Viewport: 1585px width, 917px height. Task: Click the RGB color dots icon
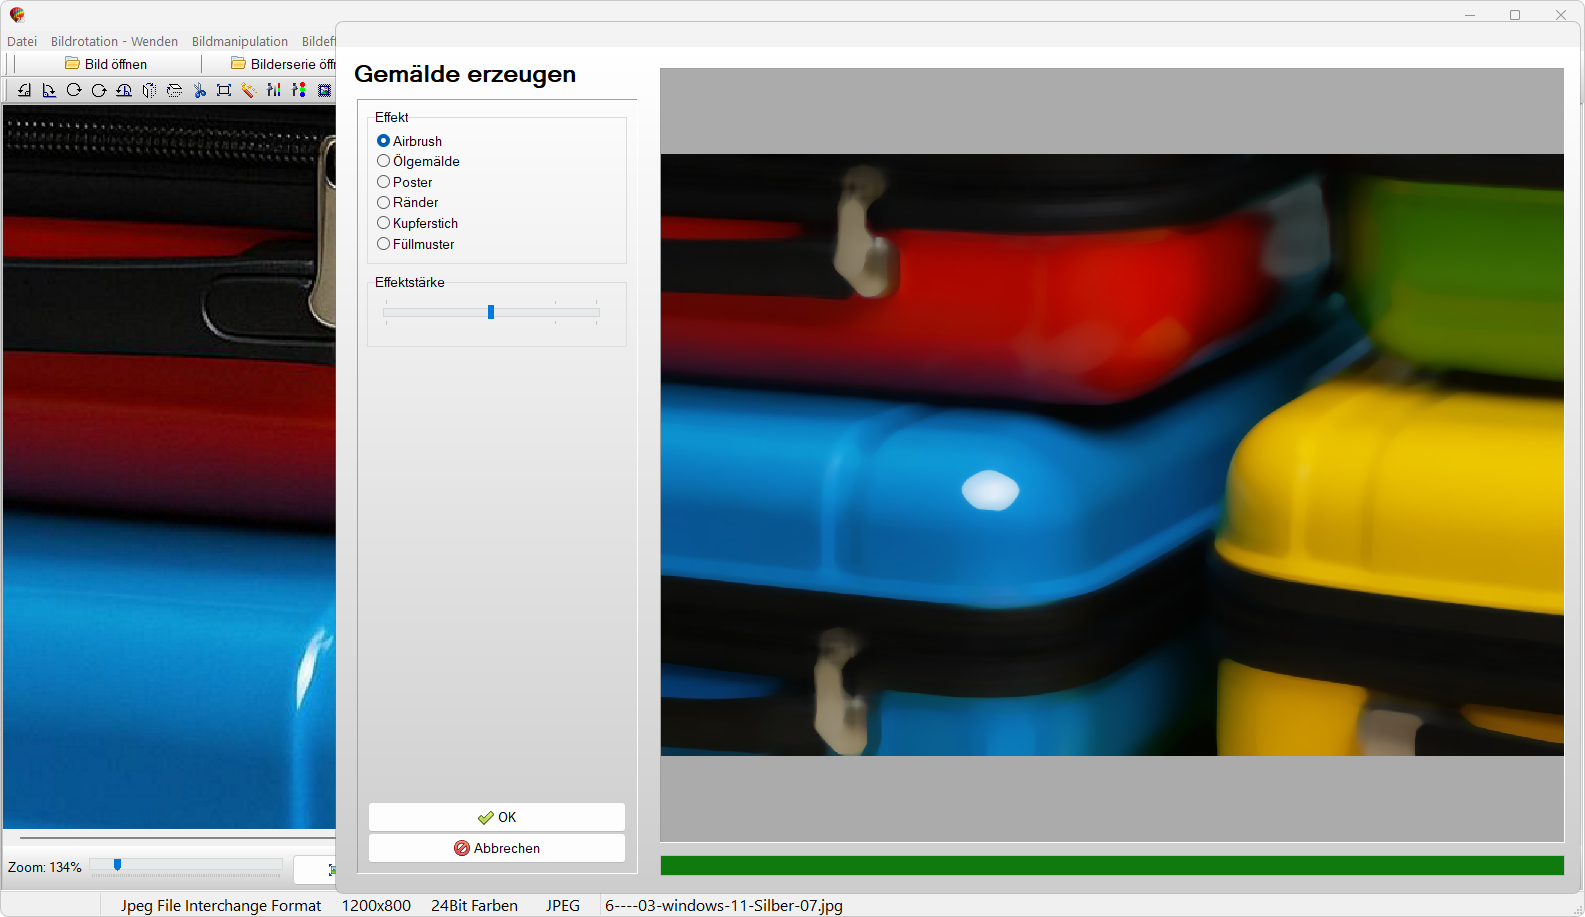pyautogui.click(x=298, y=90)
